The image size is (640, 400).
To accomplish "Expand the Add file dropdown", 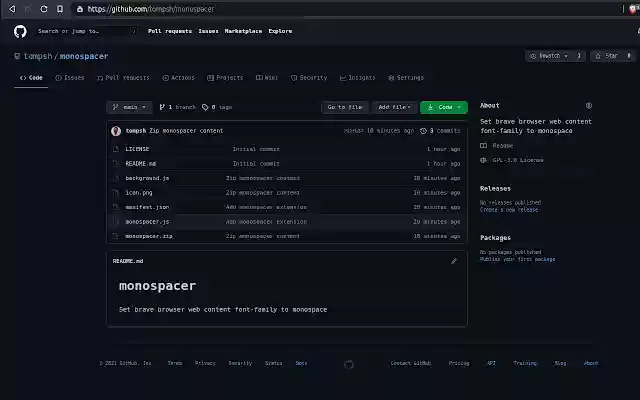I will (394, 107).
